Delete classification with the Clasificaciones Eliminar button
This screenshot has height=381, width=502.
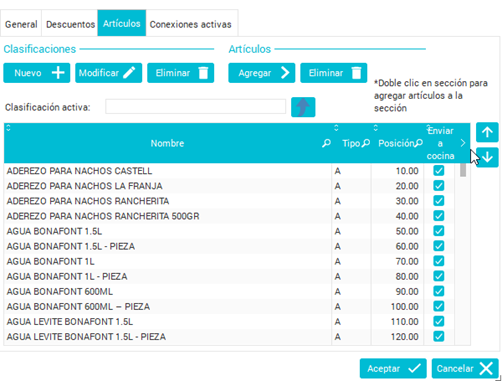click(180, 73)
